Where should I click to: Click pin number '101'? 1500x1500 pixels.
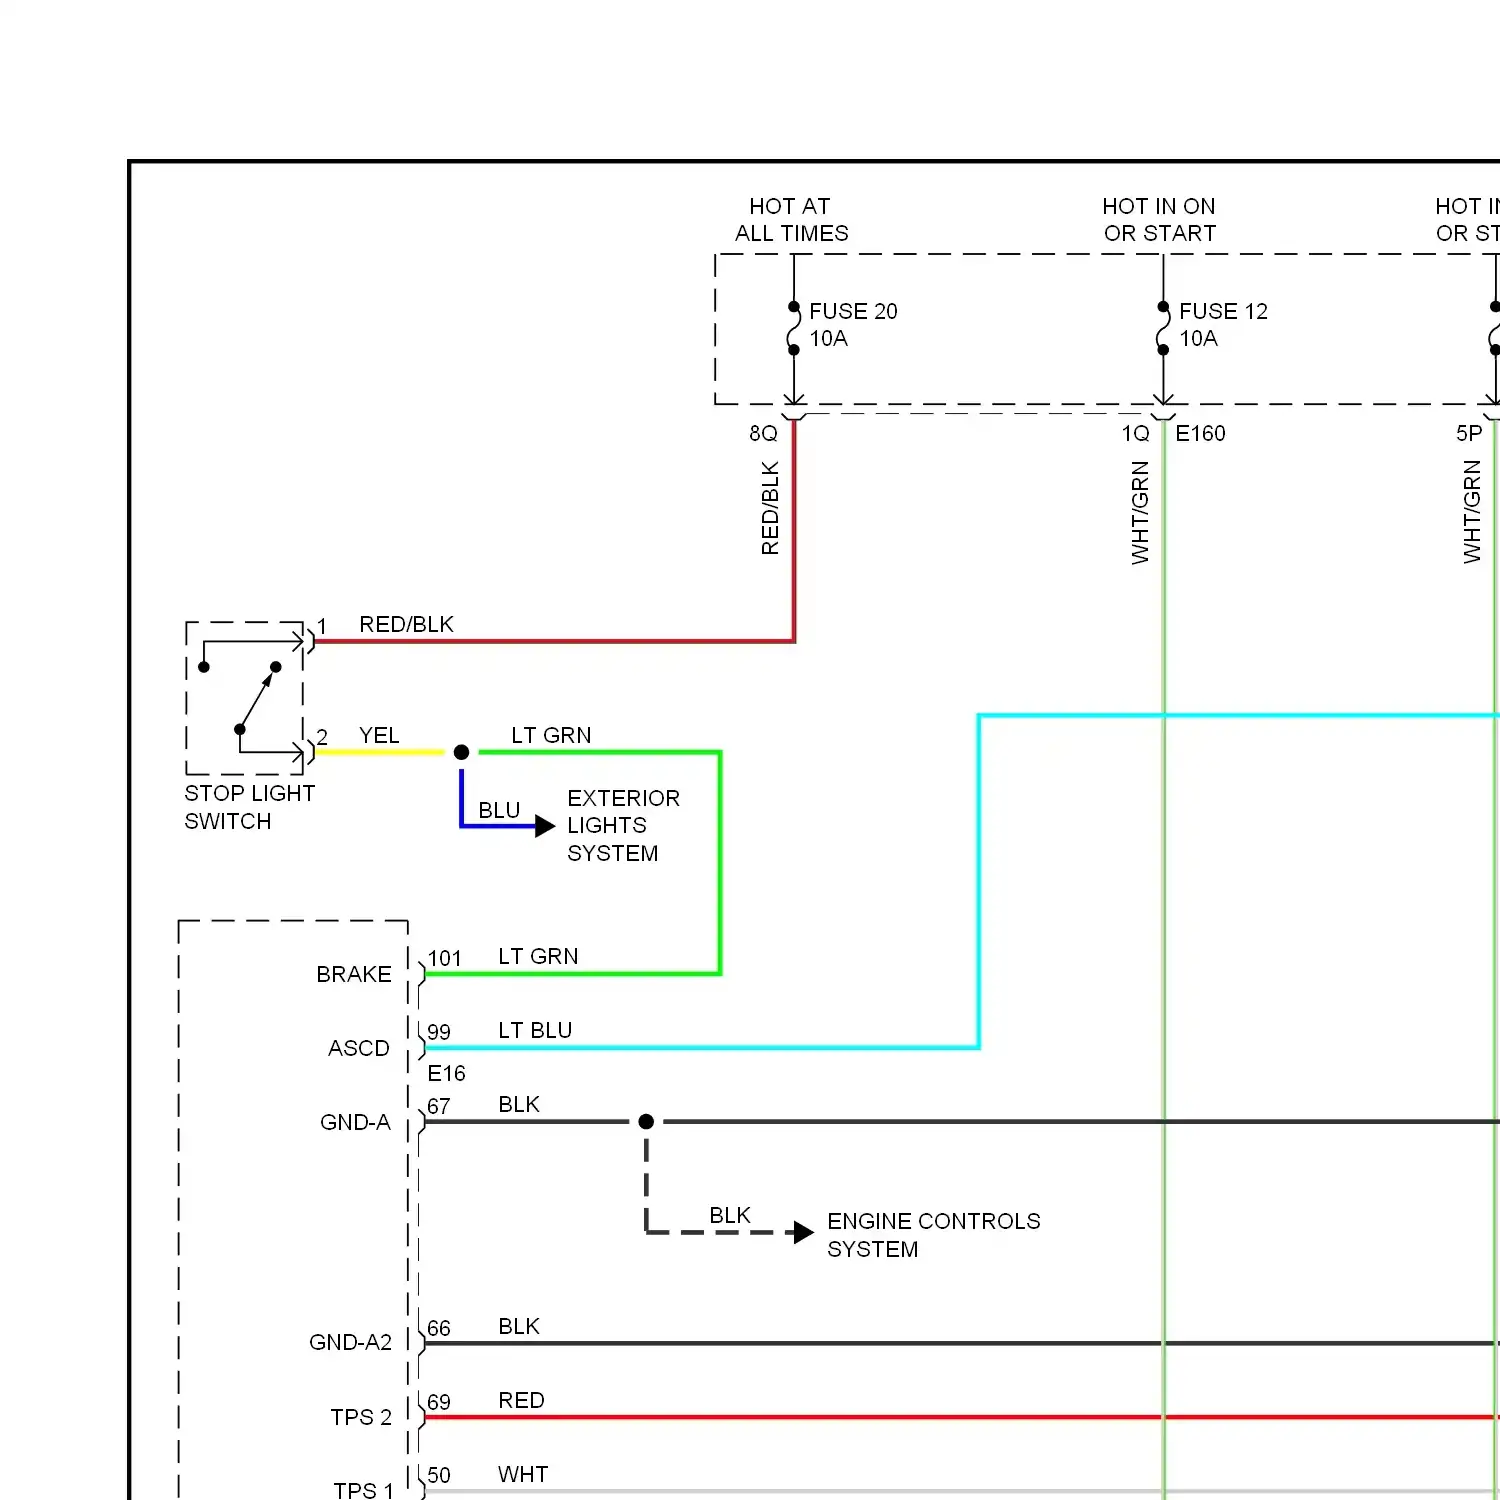444,958
